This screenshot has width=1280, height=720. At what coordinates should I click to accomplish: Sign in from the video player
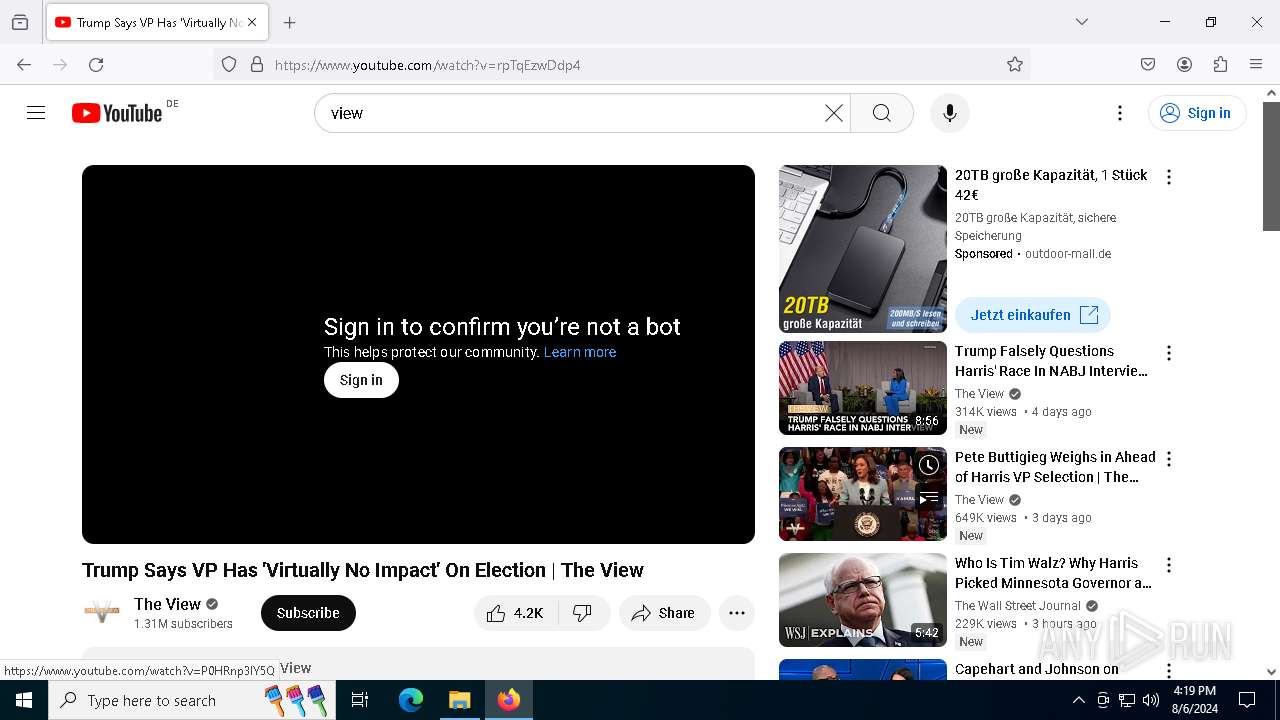point(361,380)
